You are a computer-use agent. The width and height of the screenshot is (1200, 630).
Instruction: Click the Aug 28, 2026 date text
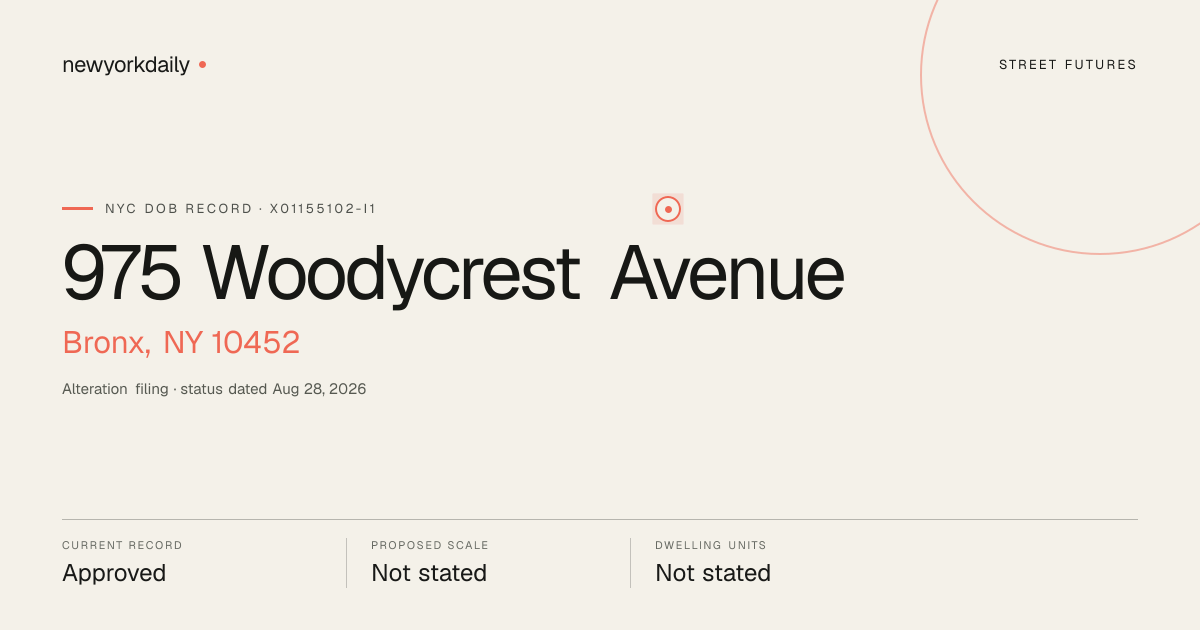(319, 389)
